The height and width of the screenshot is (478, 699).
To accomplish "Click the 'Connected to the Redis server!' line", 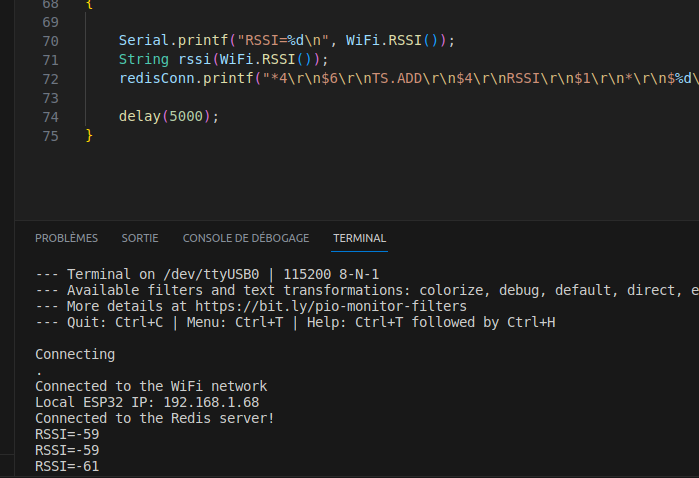I will click(x=154, y=418).
